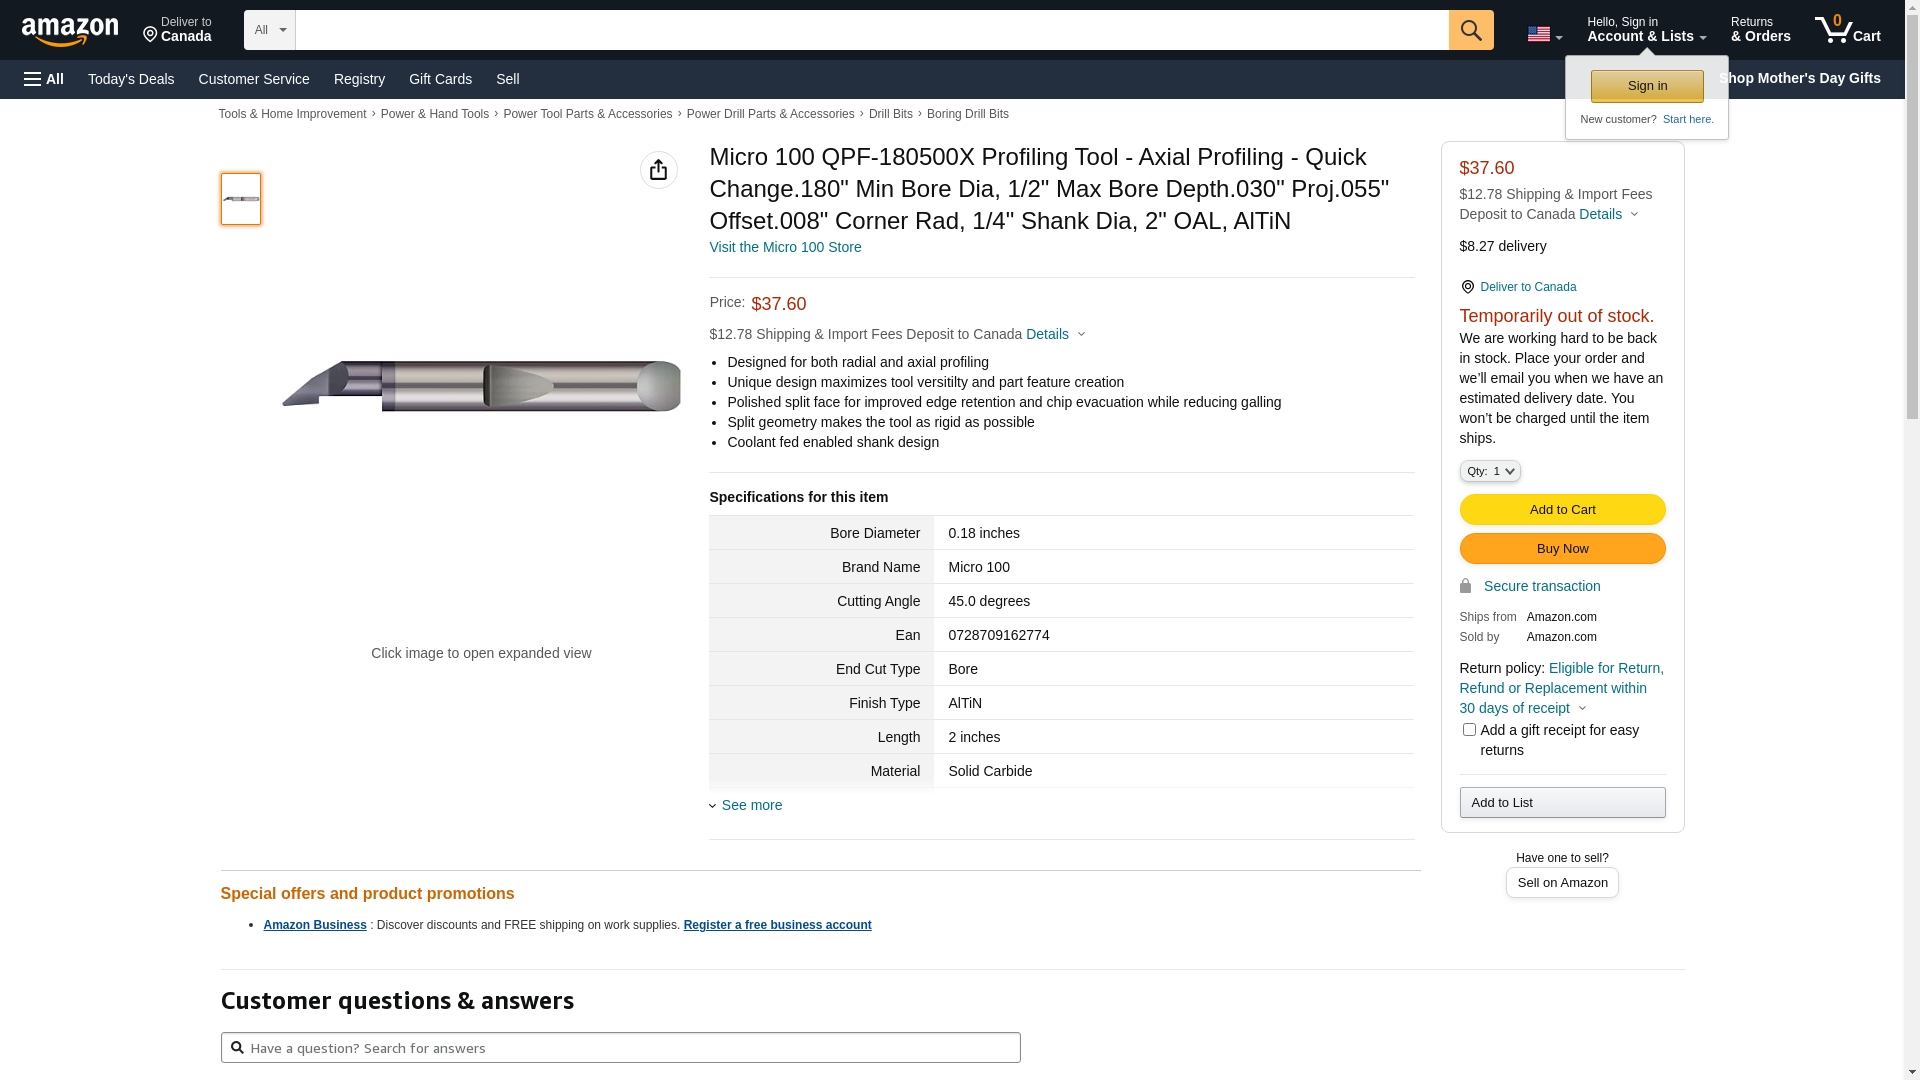Click the US flag language selector
This screenshot has height=1080, width=1920.
[1544, 34]
